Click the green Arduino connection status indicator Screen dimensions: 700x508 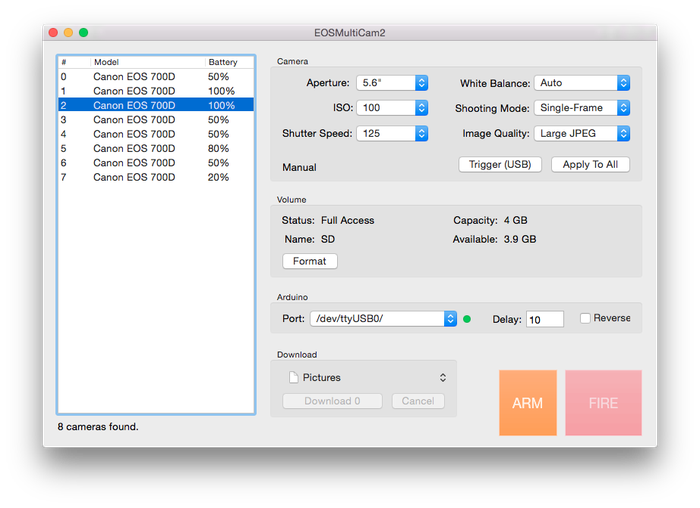click(x=466, y=319)
